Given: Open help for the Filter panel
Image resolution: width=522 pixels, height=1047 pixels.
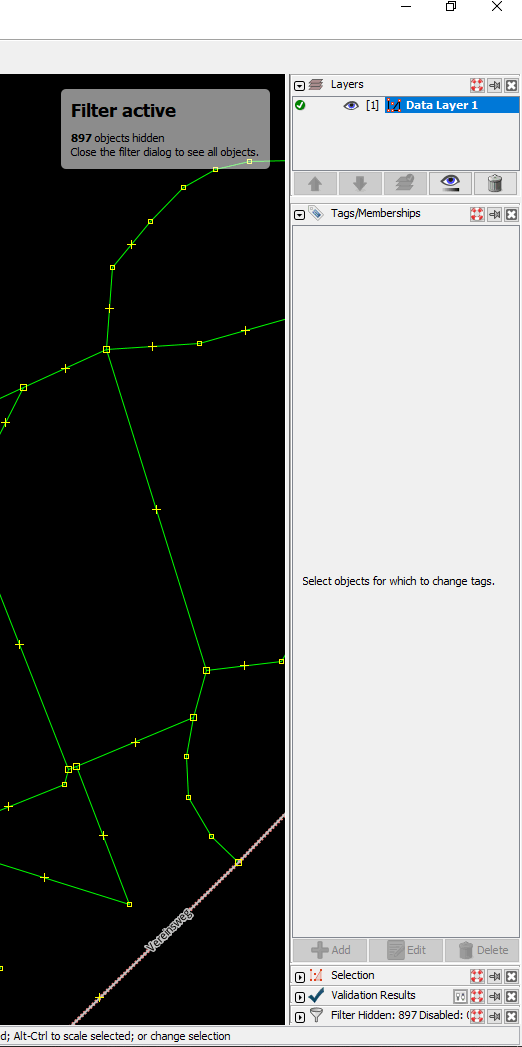Looking at the screenshot, I should click(x=477, y=1016).
